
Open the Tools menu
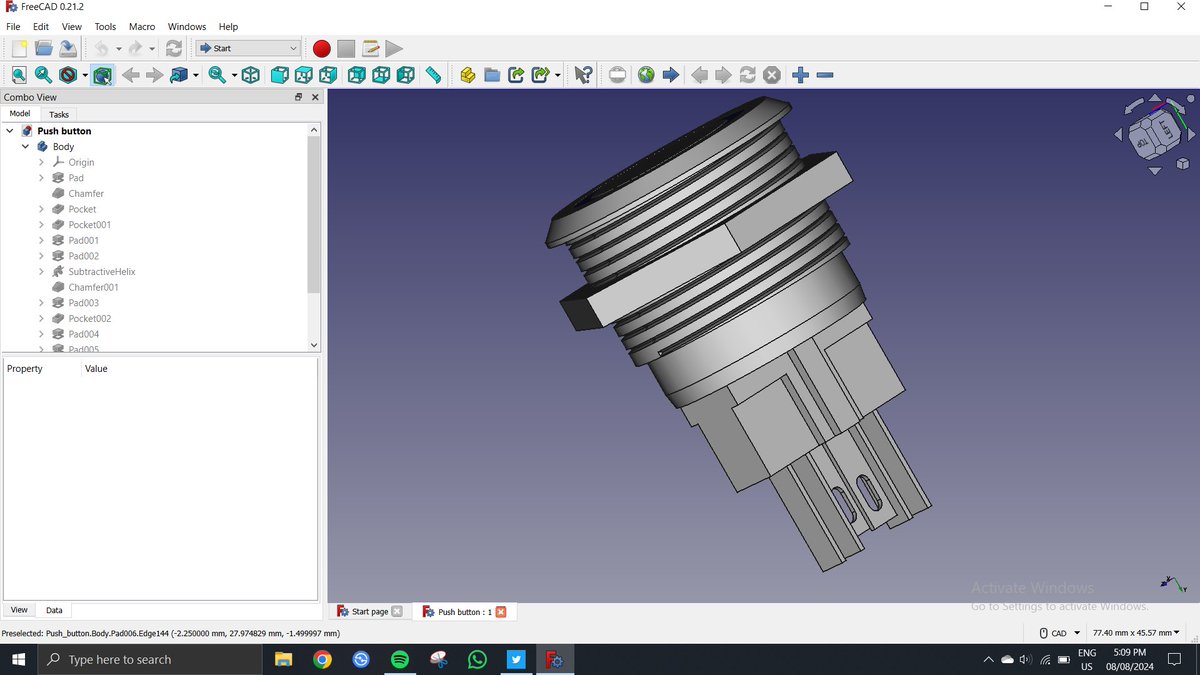click(105, 27)
